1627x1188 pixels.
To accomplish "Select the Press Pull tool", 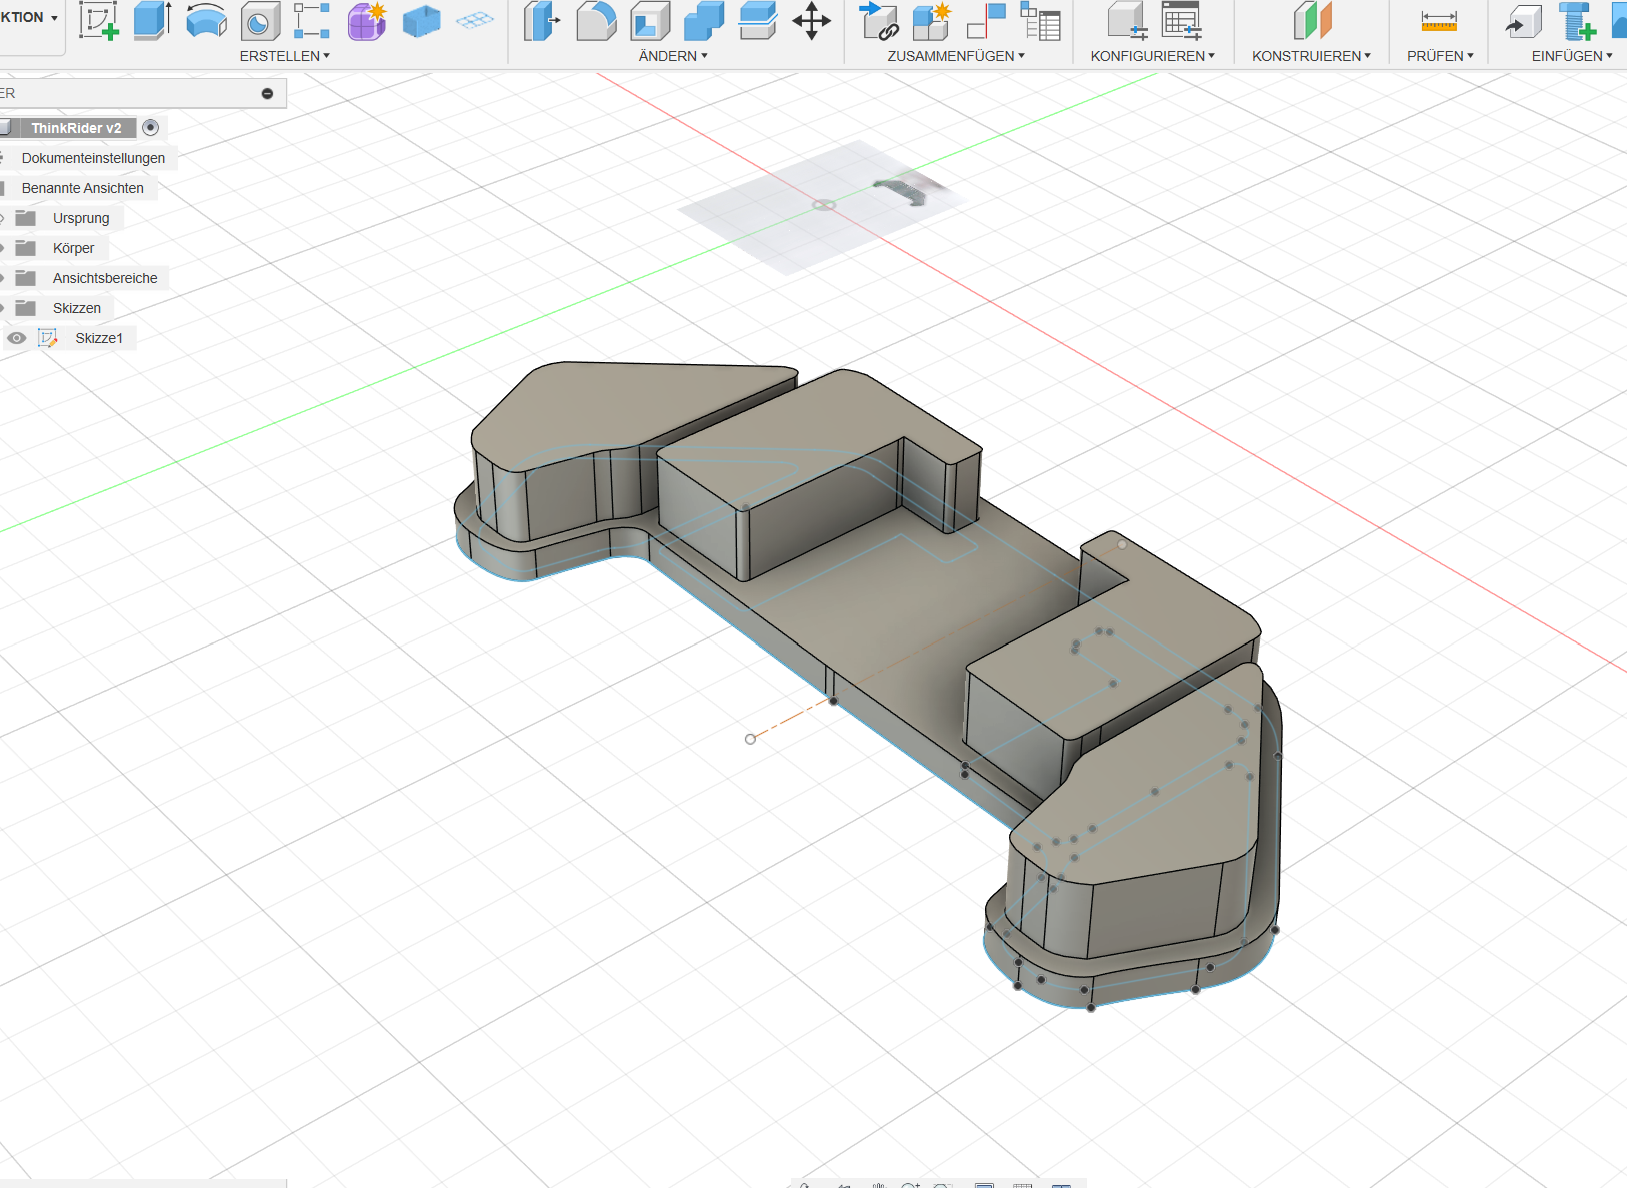I will 541,21.
